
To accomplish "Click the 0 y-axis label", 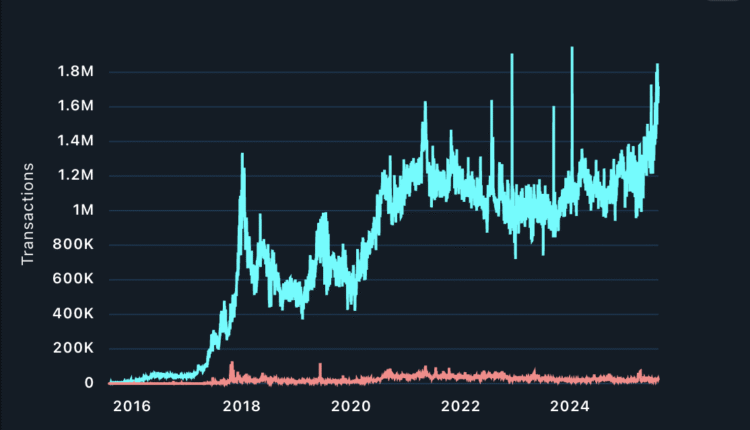I will point(90,383).
